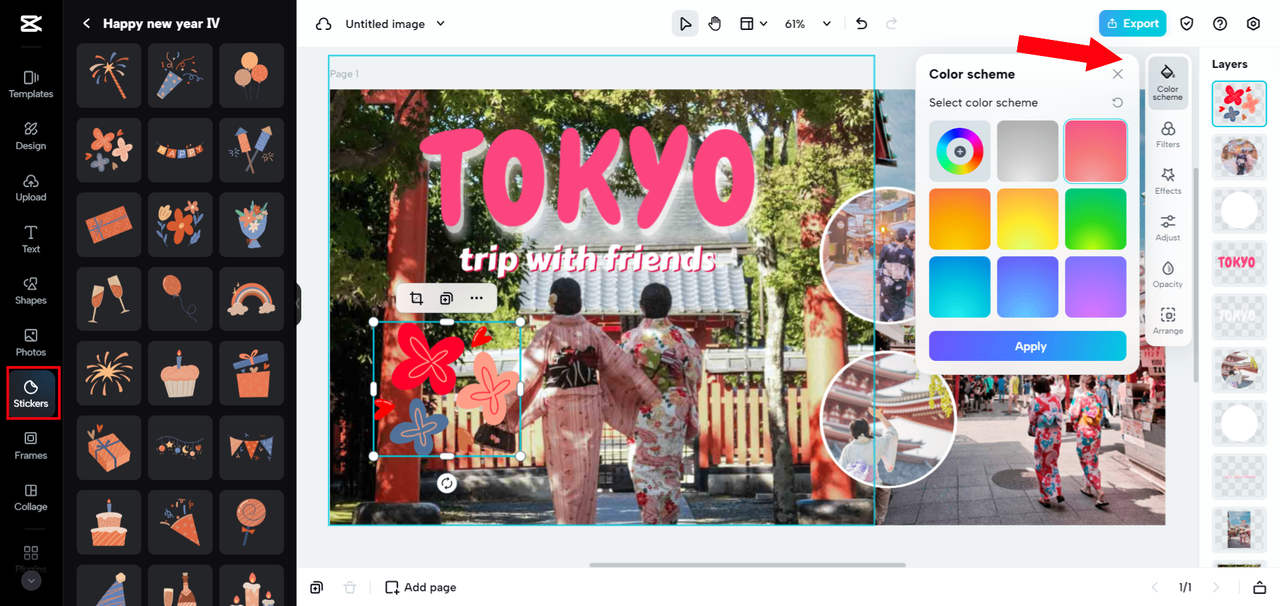The image size is (1280, 606).
Task: Undo the last action
Action: coord(862,24)
